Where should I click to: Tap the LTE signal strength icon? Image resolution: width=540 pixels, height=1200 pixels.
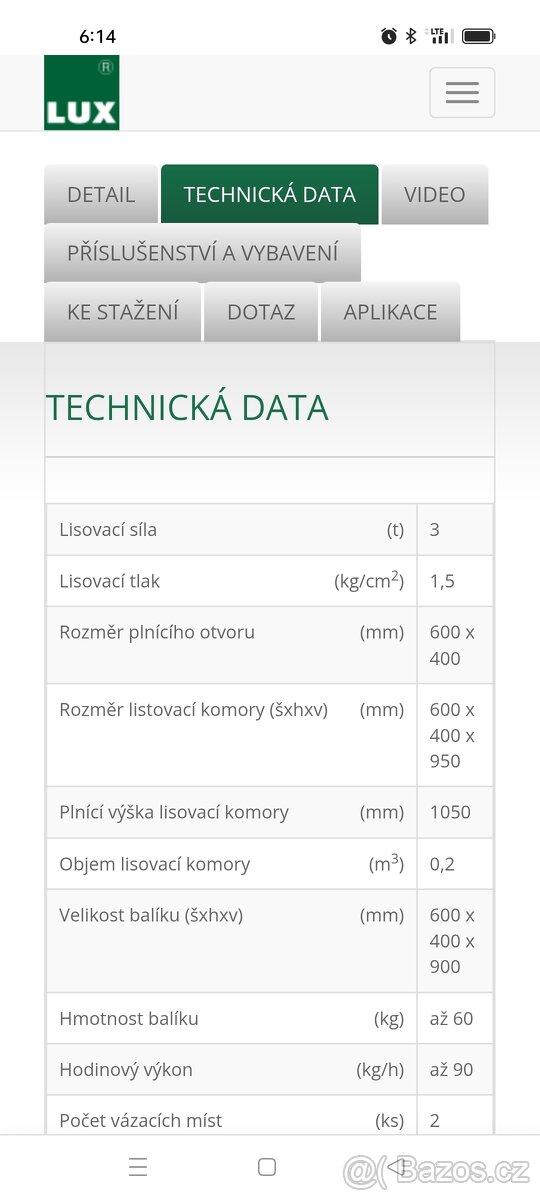click(x=439, y=36)
